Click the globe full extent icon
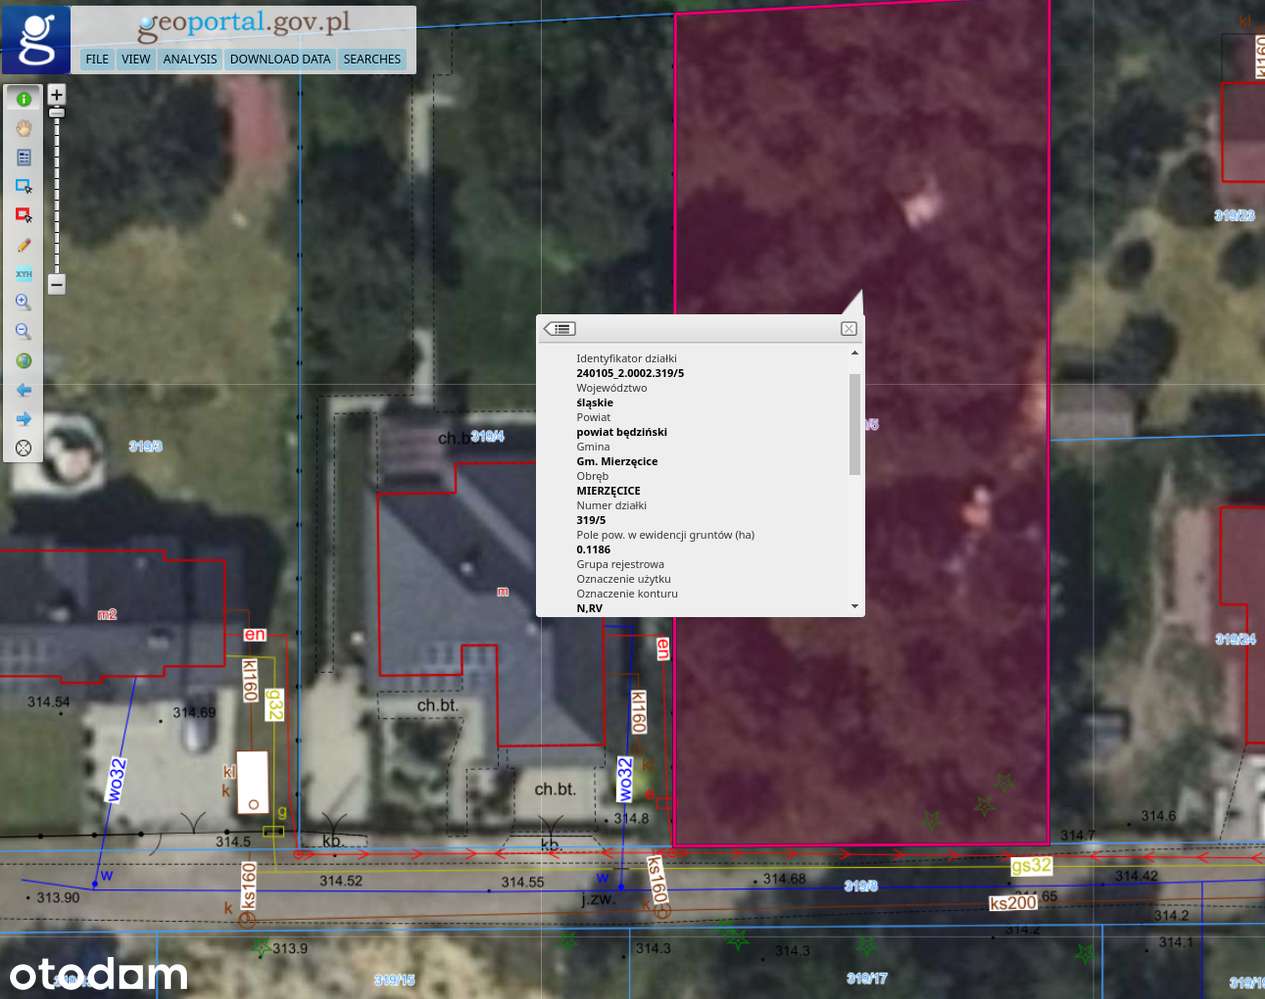This screenshot has height=999, width=1265. coord(24,360)
